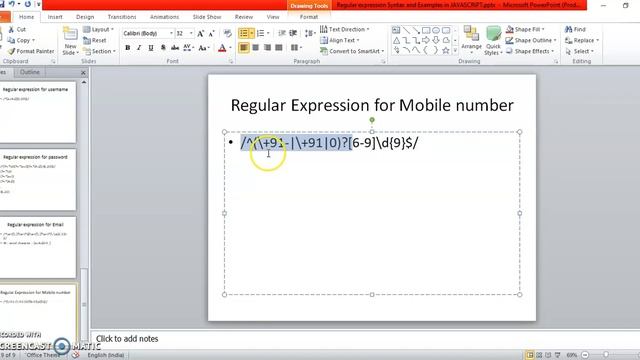Open Text Direction dropdown
Image resolution: width=640 pixels, height=360 pixels.
[345, 29]
